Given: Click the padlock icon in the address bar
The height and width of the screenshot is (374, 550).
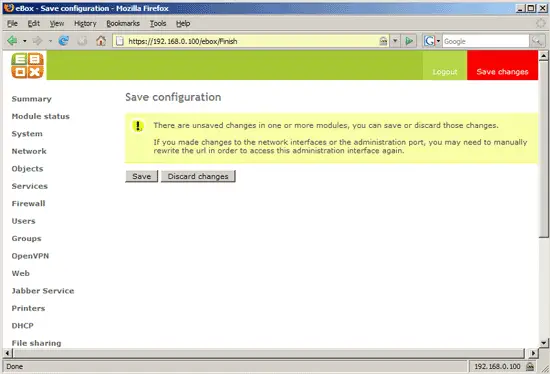Looking at the screenshot, I should point(383,41).
